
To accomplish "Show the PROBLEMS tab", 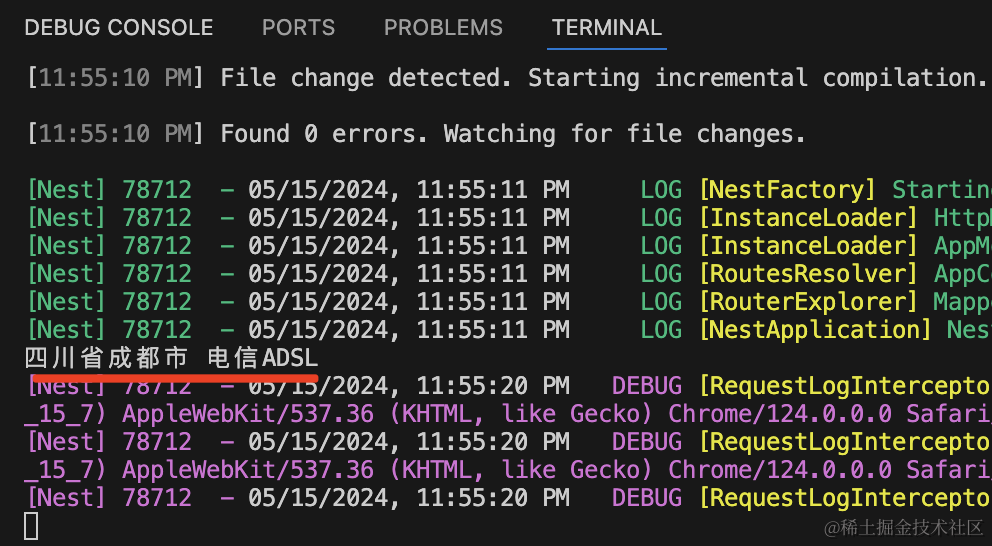I will 443,28.
